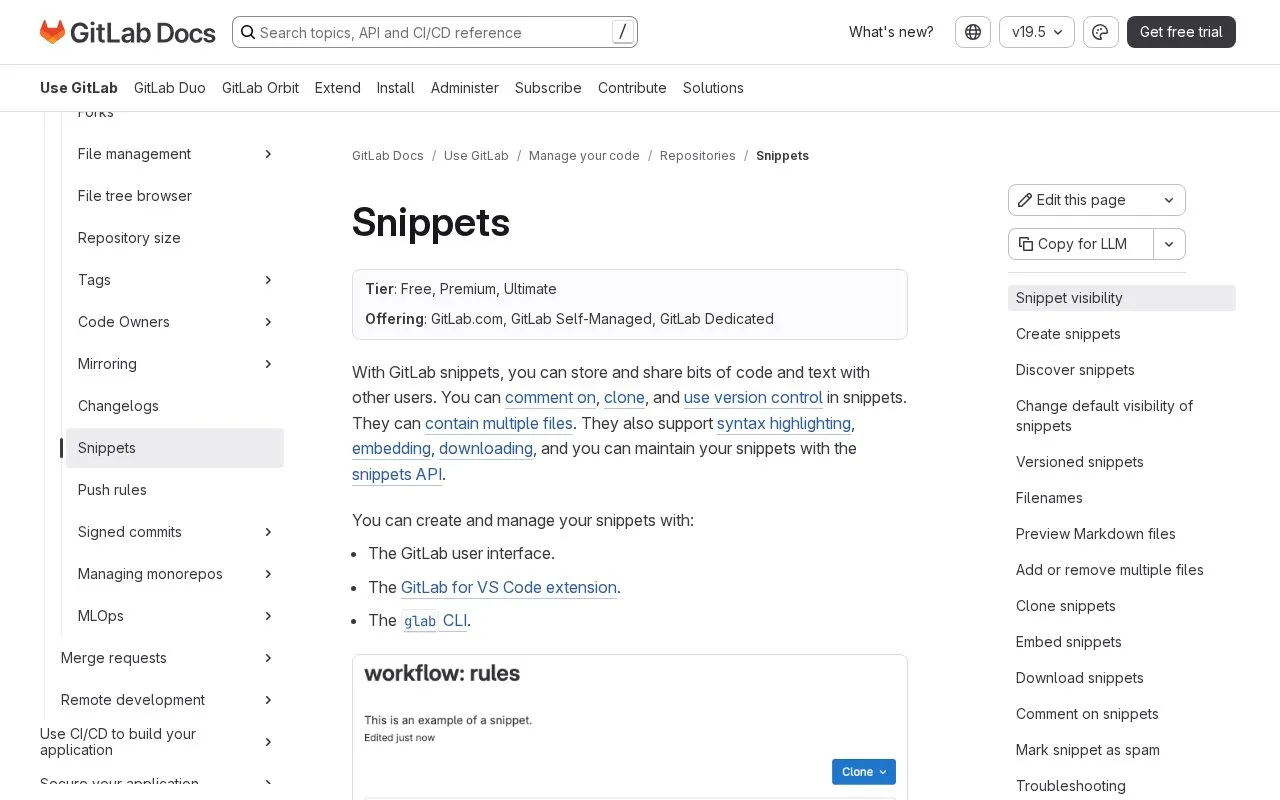Expand the File management section
The image size is (1280, 800).
[268, 154]
